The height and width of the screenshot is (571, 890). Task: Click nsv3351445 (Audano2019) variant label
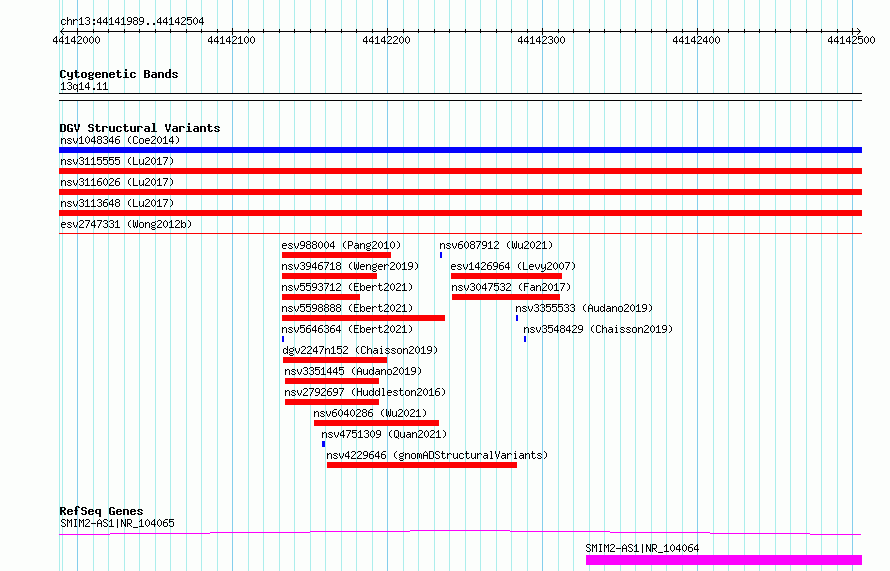pyautogui.click(x=353, y=371)
